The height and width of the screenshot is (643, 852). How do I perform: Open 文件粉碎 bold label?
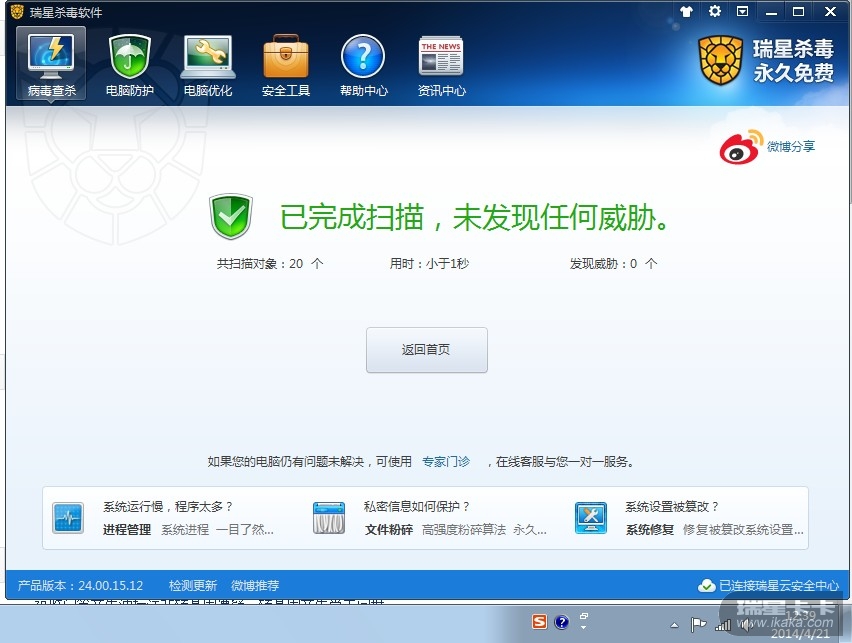tap(389, 529)
